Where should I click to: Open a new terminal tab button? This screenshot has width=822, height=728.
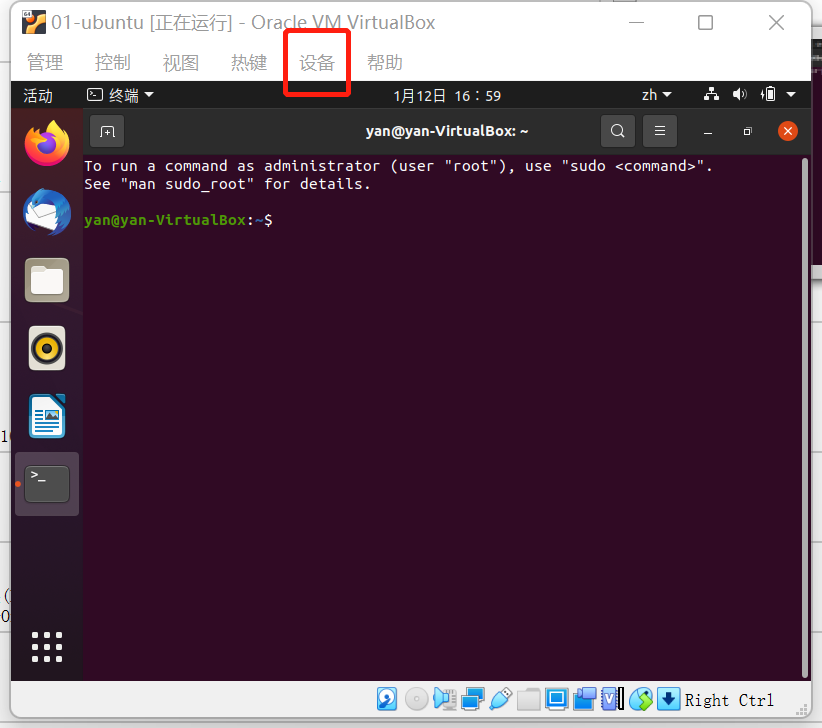point(107,131)
